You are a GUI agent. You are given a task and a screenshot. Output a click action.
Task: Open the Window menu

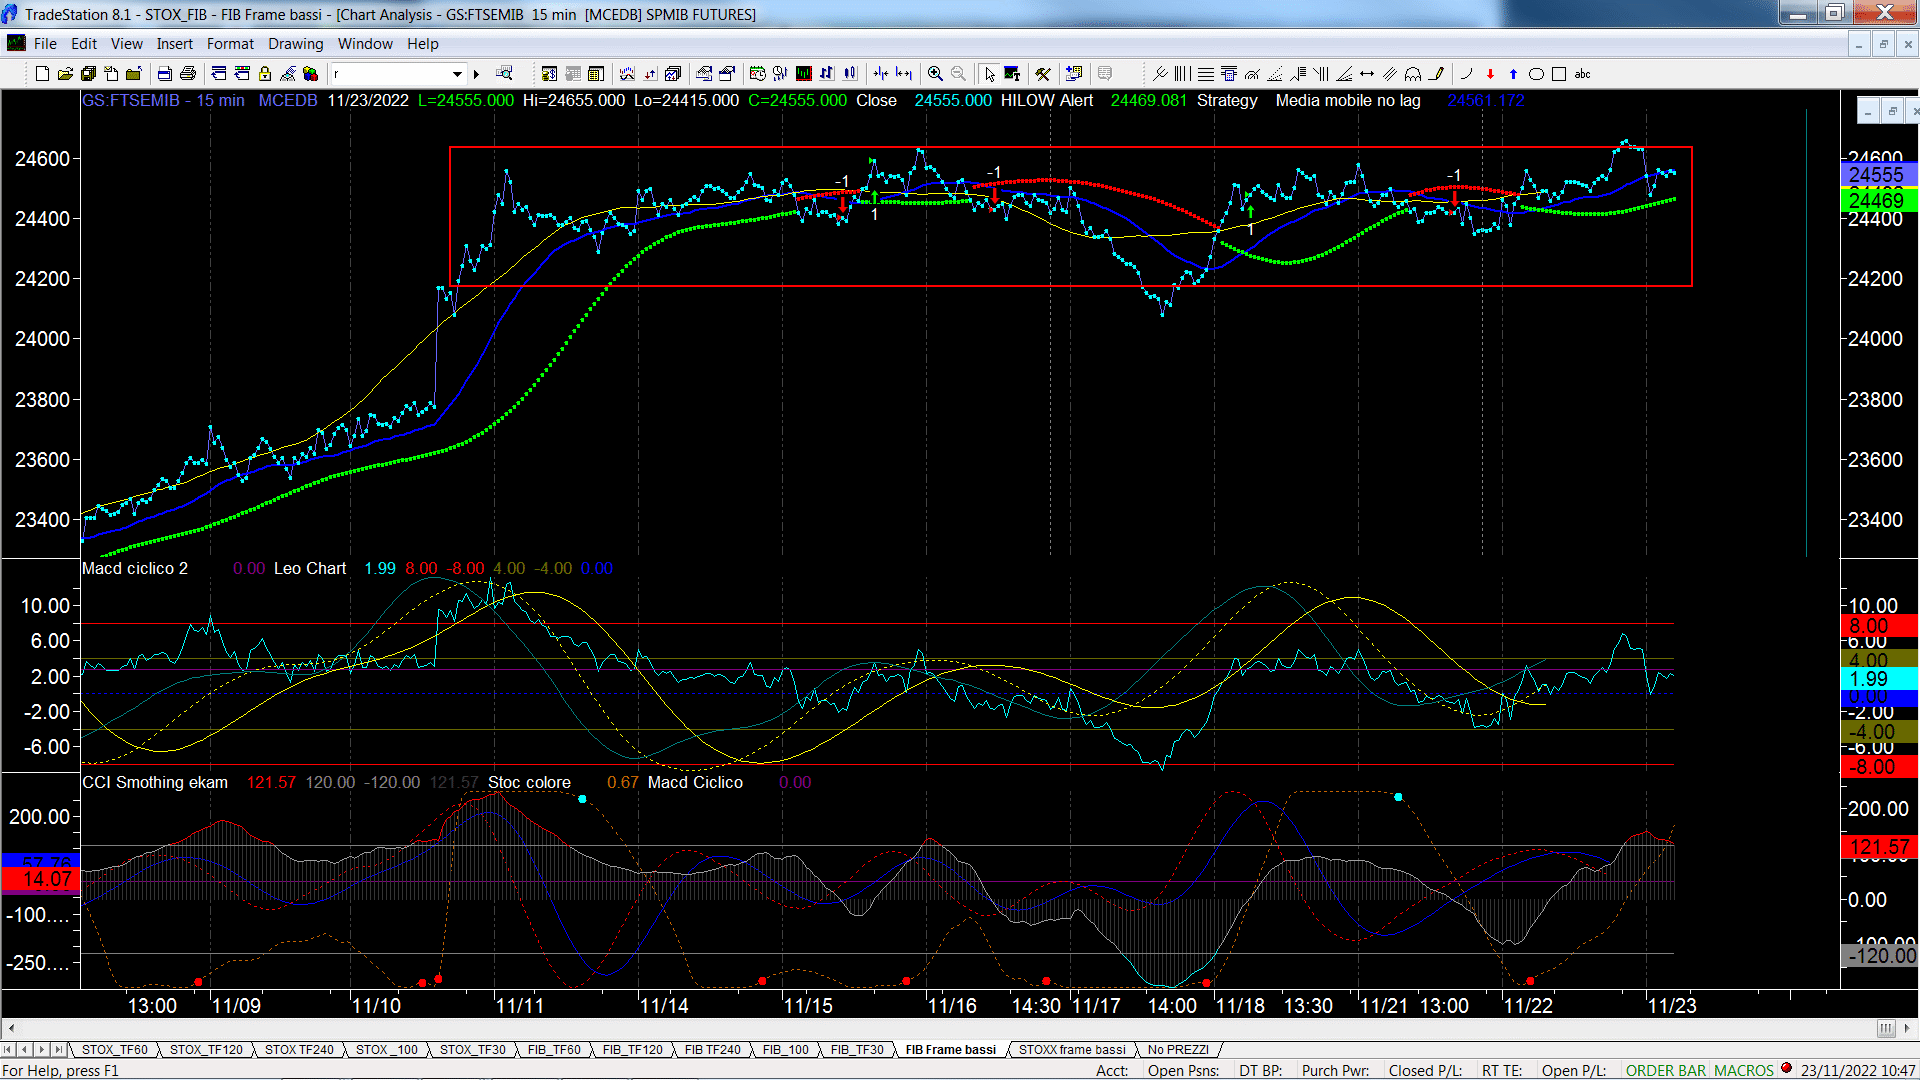coord(365,44)
